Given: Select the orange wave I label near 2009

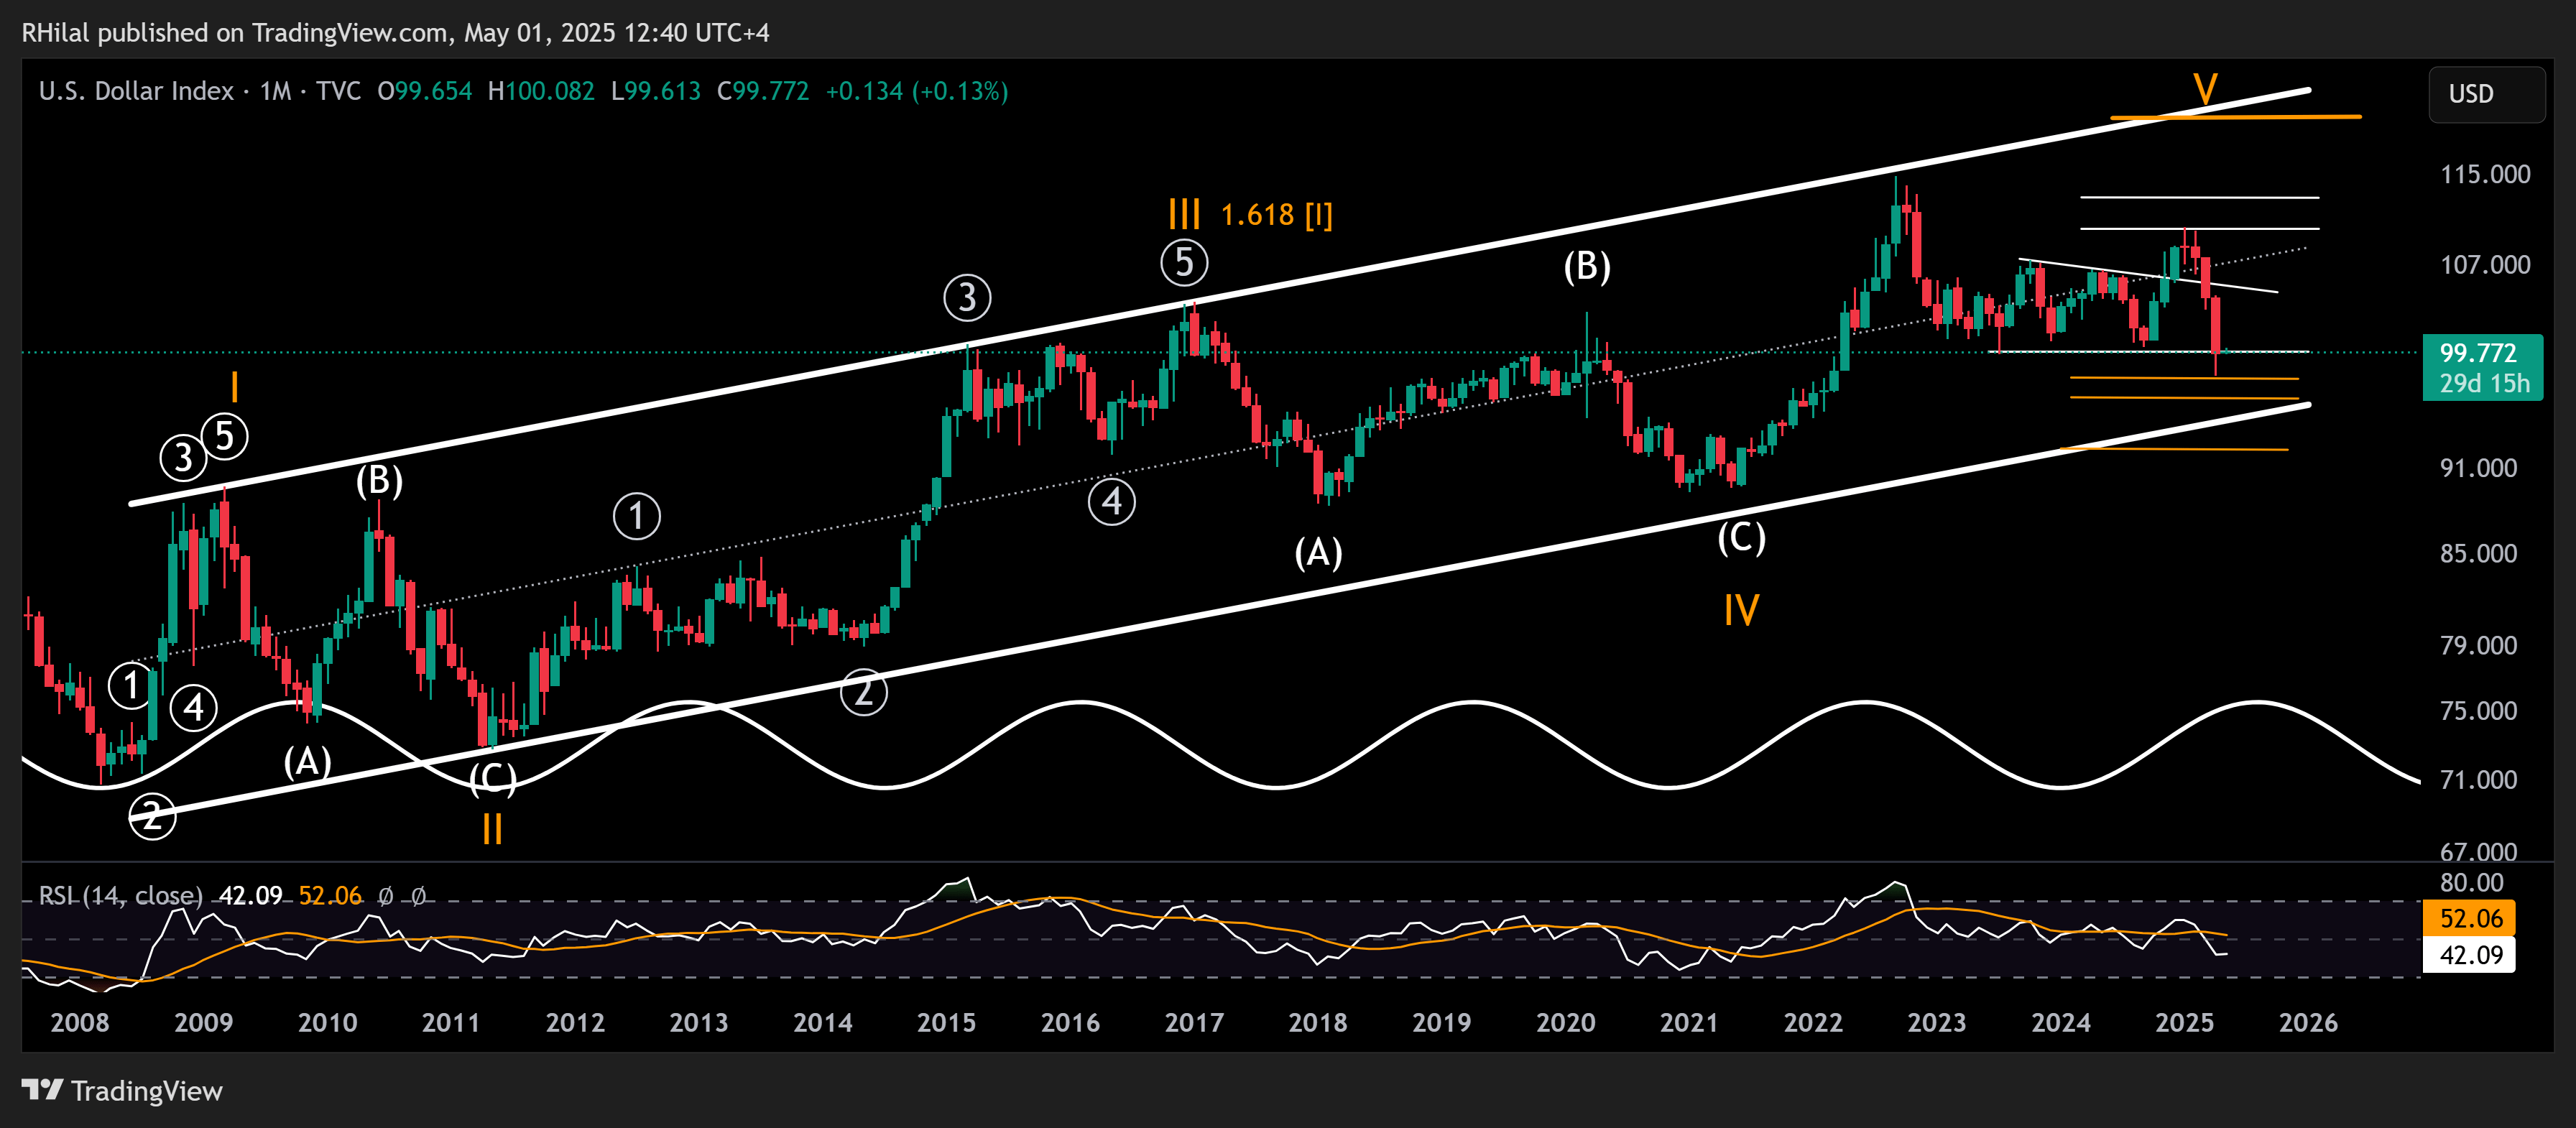Looking at the screenshot, I should 234,386.
